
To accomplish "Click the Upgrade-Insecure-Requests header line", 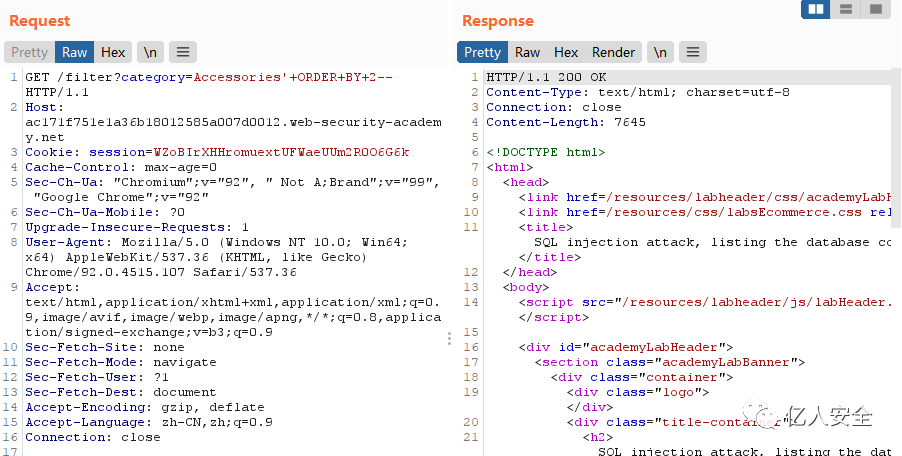I will click(x=137, y=227).
